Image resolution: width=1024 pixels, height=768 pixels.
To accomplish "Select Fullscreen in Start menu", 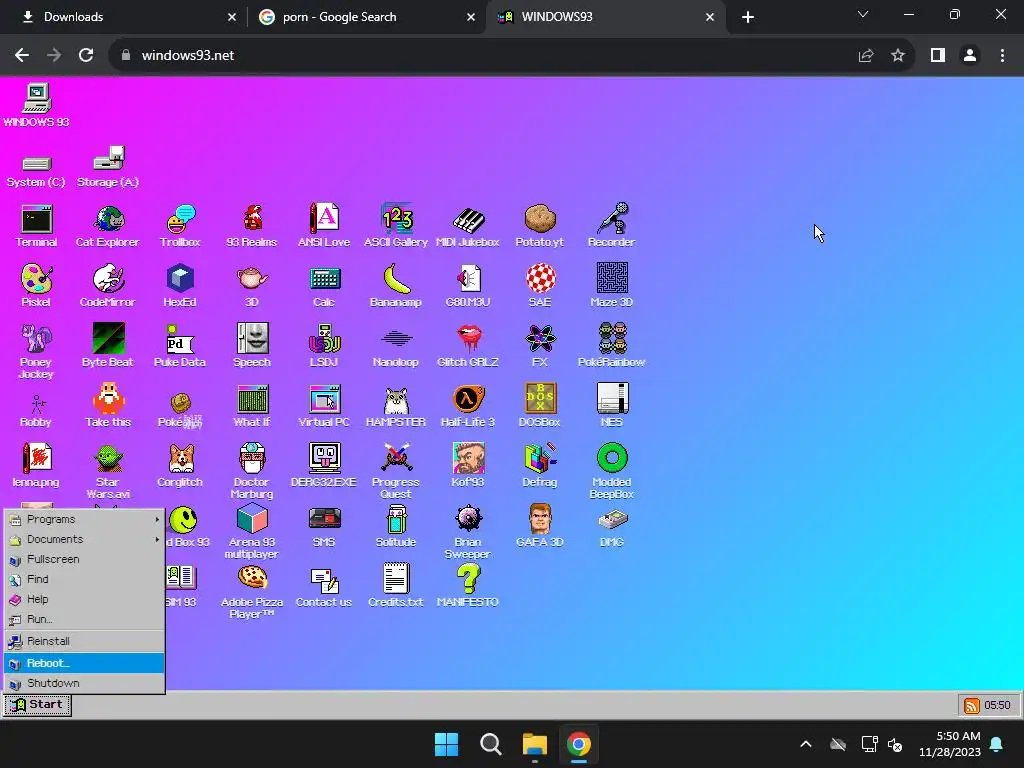I will (x=84, y=559).
